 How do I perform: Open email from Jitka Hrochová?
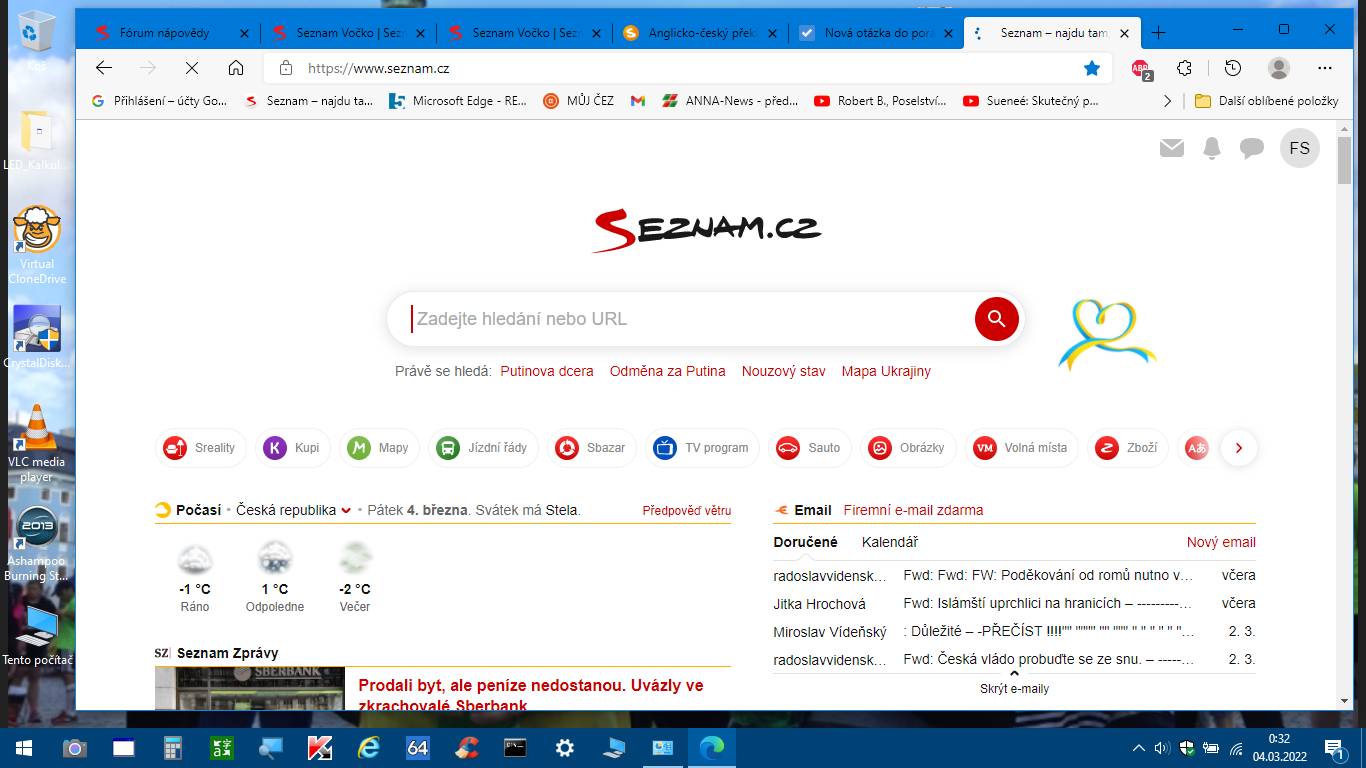pyautogui.click(x=1014, y=604)
